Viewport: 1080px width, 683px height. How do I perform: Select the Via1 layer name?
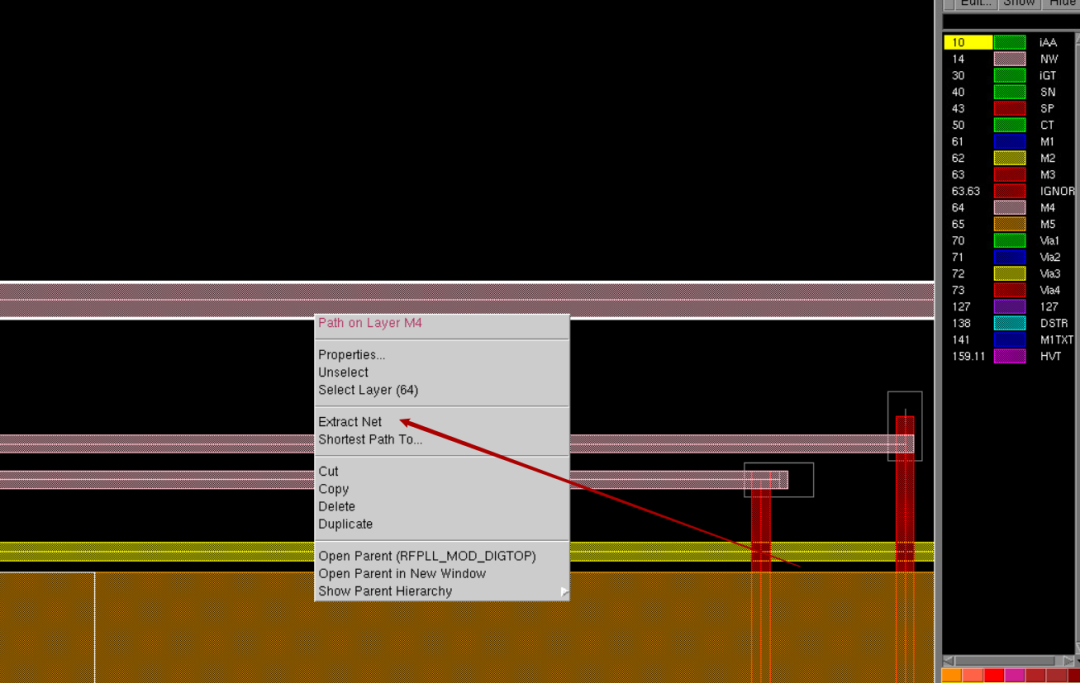click(1050, 241)
